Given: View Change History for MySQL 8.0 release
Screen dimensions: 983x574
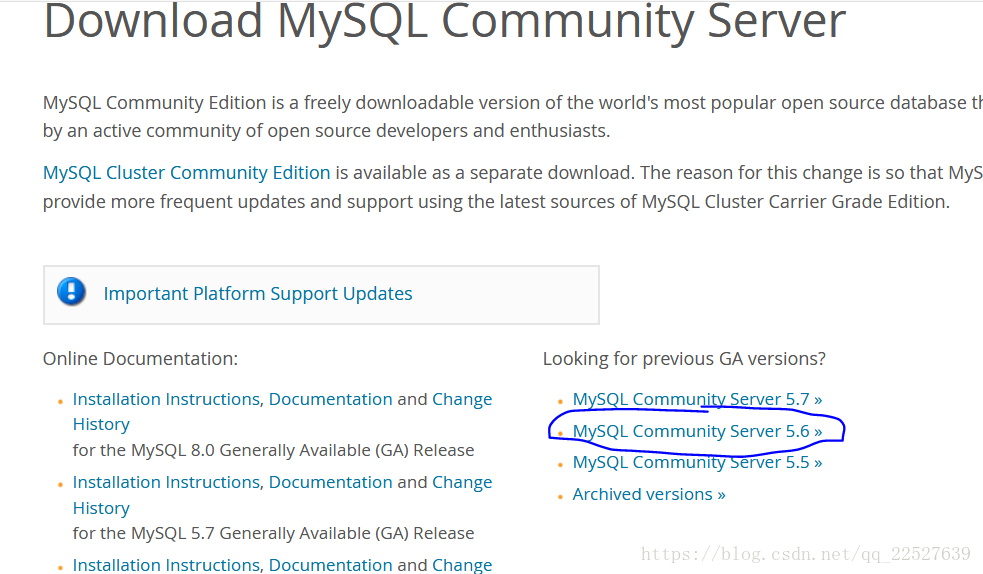Looking at the screenshot, I should click(x=461, y=399).
